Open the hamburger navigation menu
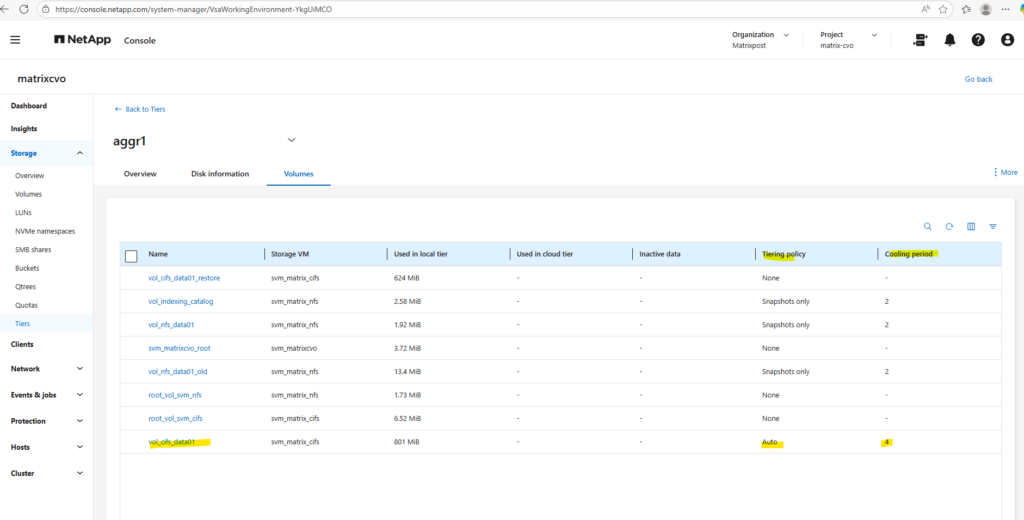 [x=15, y=40]
